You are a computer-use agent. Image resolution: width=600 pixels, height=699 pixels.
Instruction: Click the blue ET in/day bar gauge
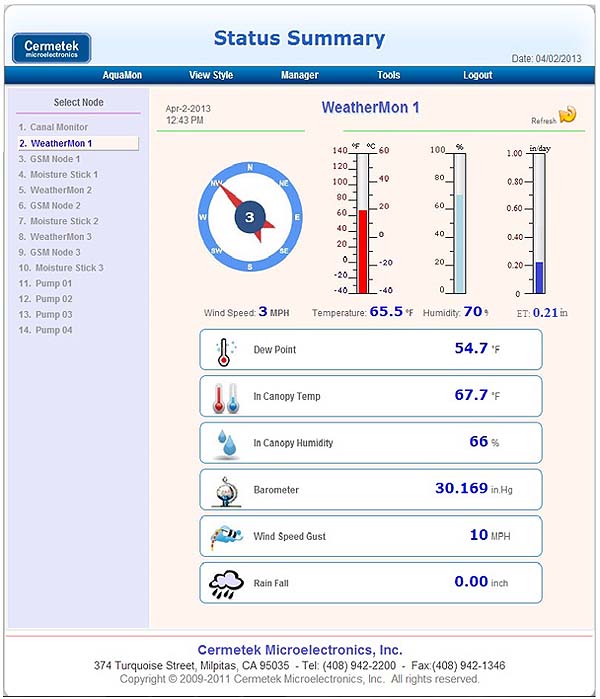[539, 223]
